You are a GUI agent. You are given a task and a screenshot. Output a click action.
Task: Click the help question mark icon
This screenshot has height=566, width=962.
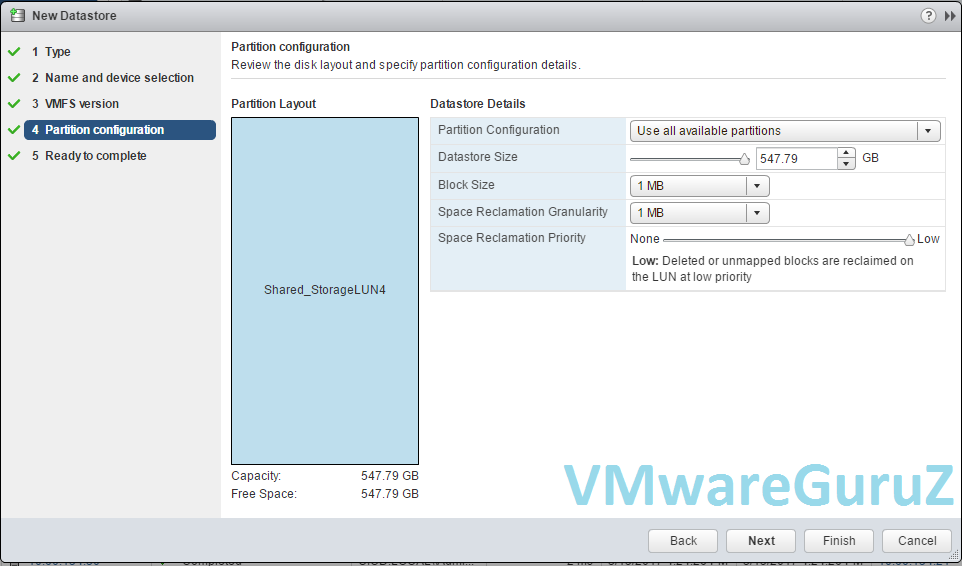(928, 15)
